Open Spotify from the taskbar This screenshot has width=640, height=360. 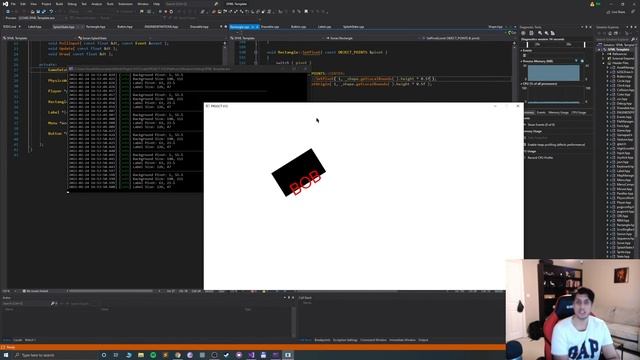153,355
